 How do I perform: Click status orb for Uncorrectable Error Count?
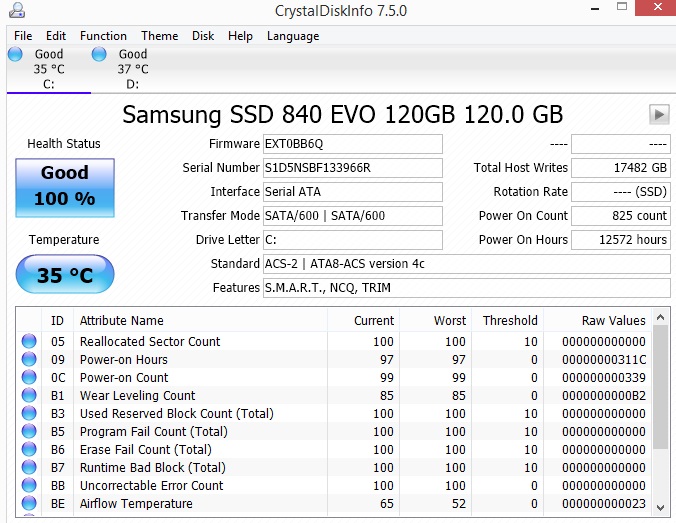click(x=29, y=485)
